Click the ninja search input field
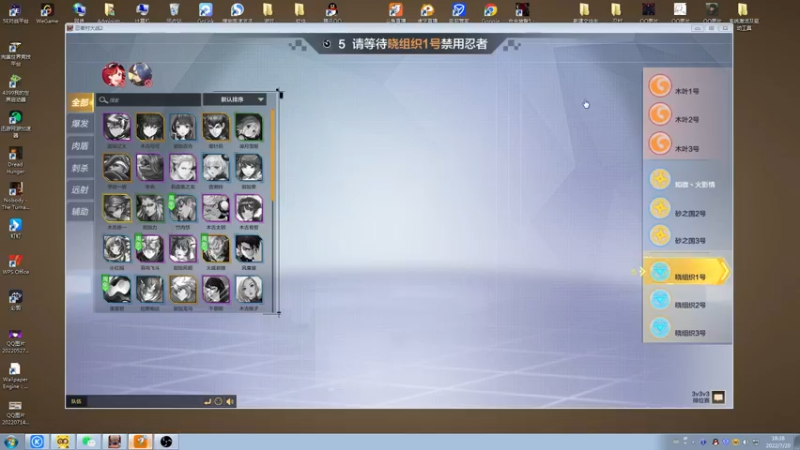The width and height of the screenshot is (800, 450). (x=148, y=99)
